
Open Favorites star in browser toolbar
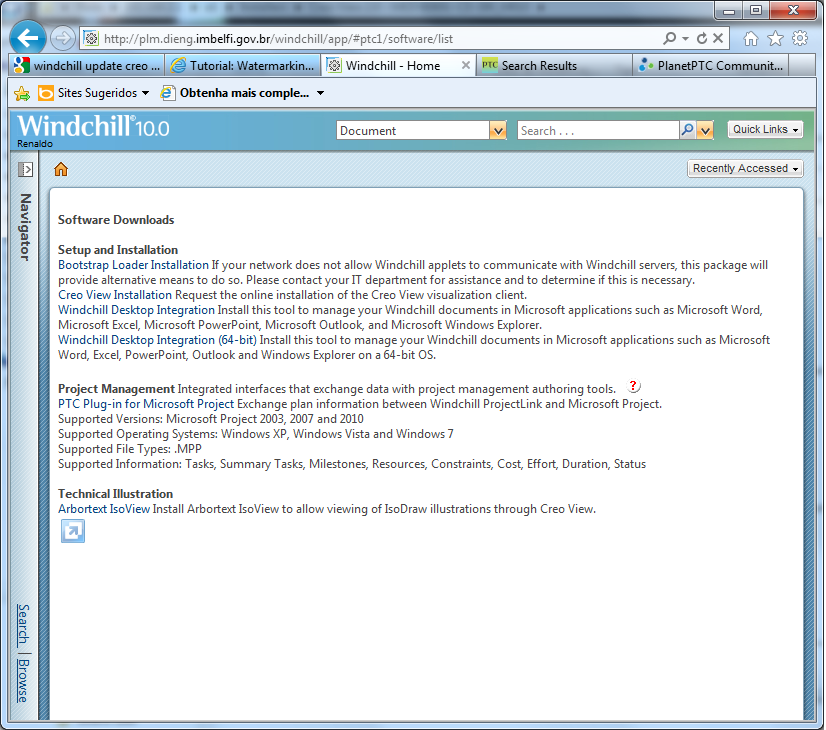pyautogui.click(x=775, y=38)
